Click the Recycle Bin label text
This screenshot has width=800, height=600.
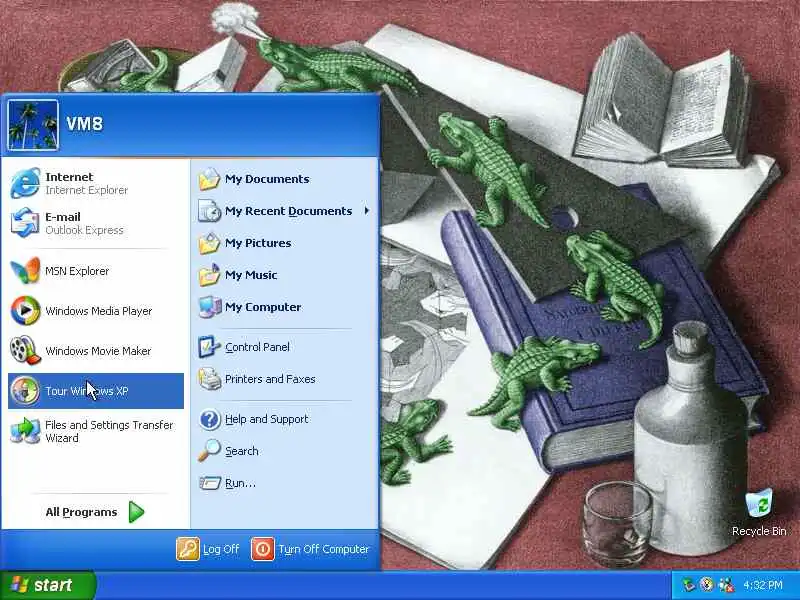[x=759, y=531]
